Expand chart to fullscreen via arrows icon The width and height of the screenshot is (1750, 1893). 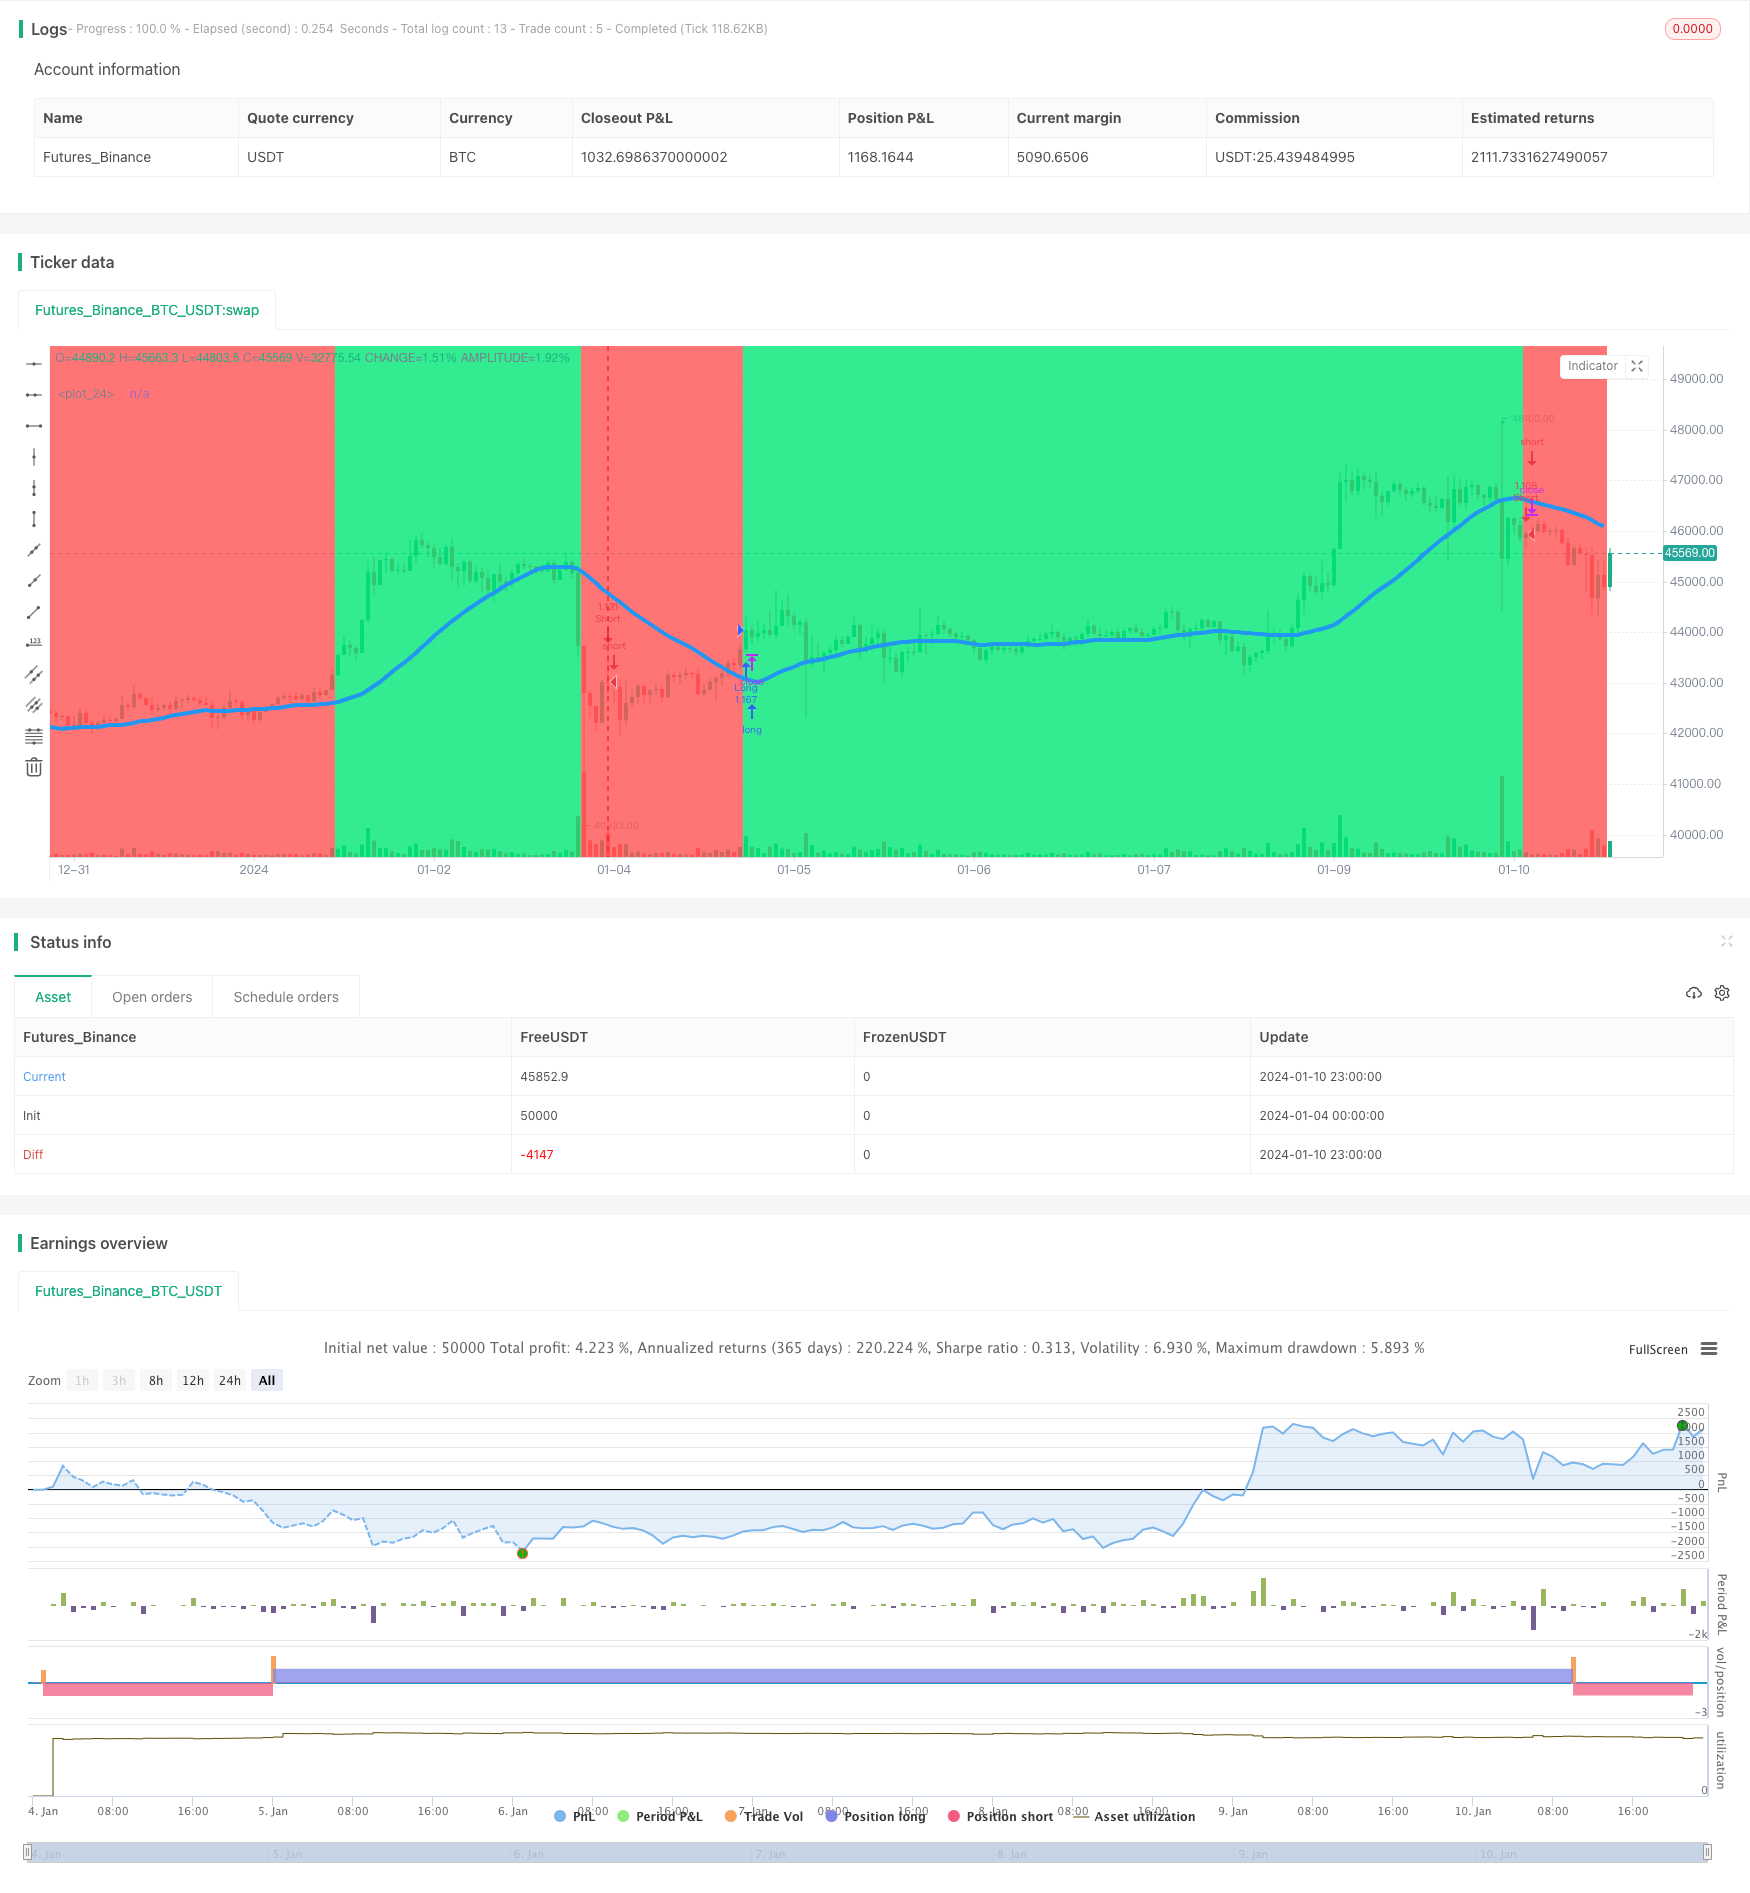click(1637, 366)
